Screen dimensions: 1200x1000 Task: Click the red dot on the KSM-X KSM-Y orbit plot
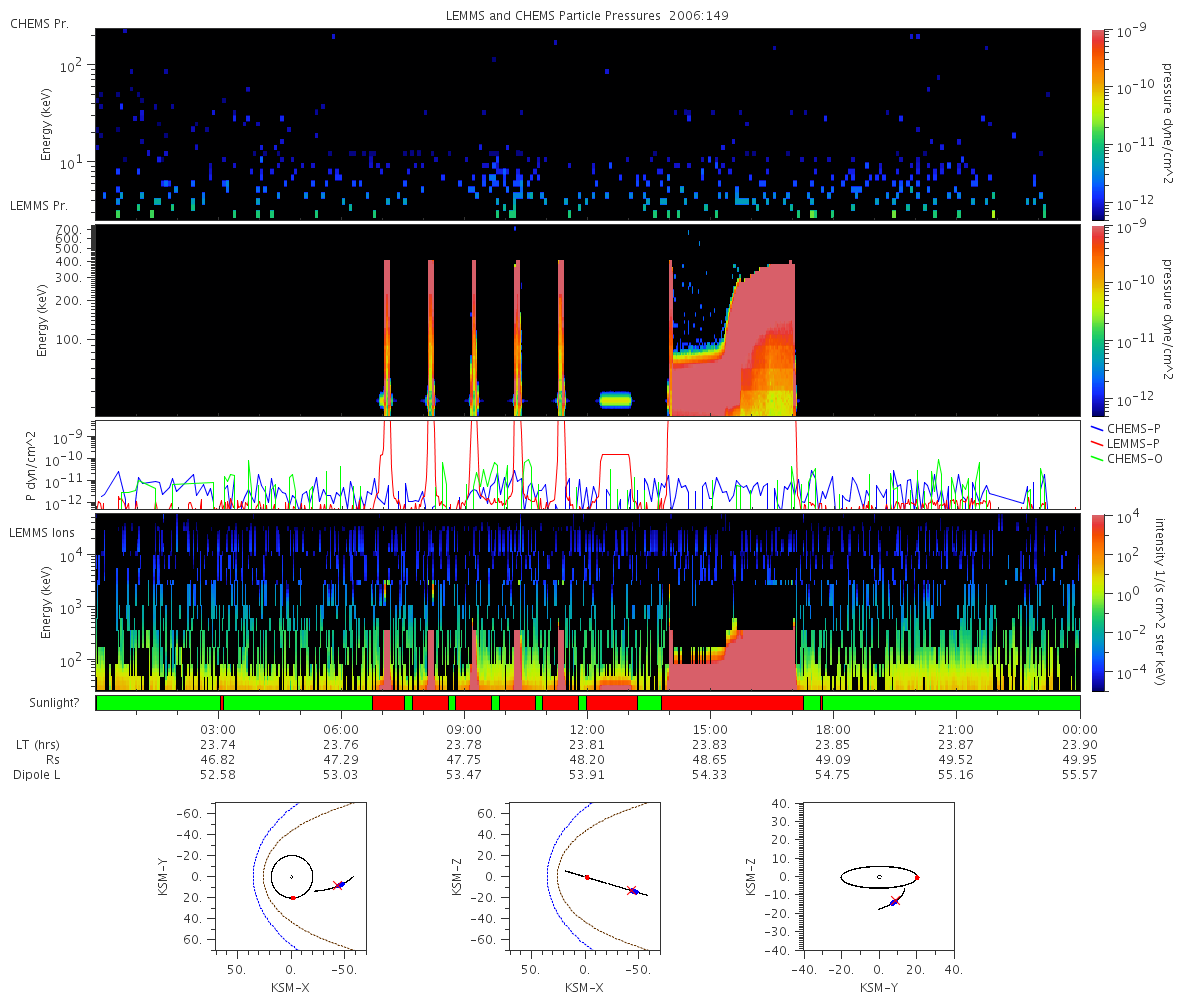click(x=292, y=898)
